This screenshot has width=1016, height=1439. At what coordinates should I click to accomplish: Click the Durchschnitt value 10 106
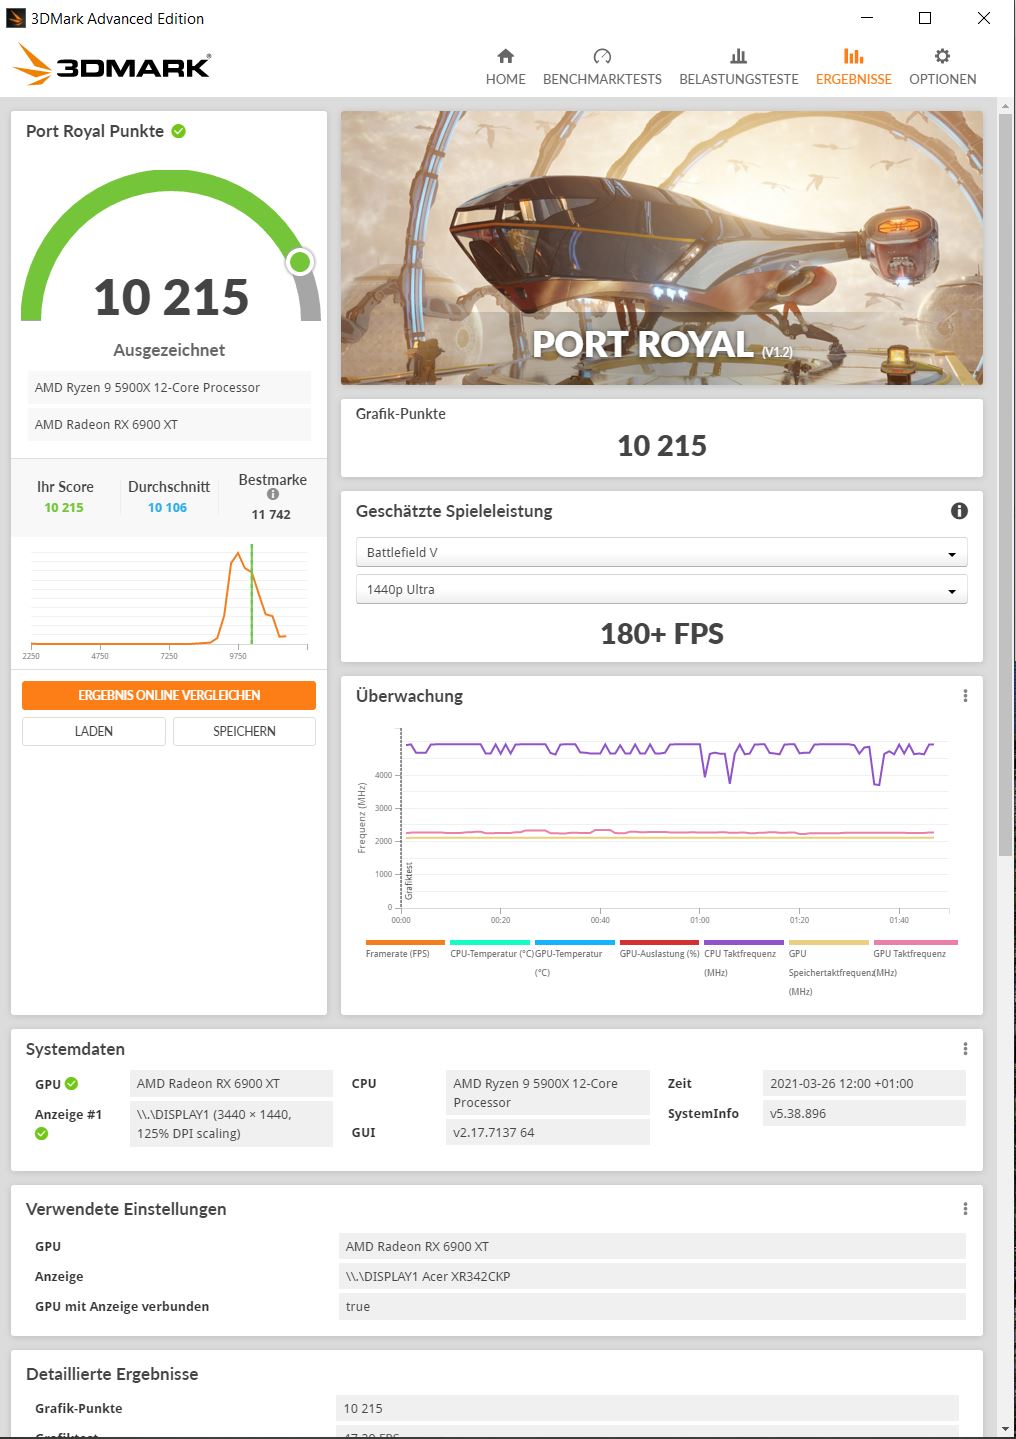pos(167,508)
